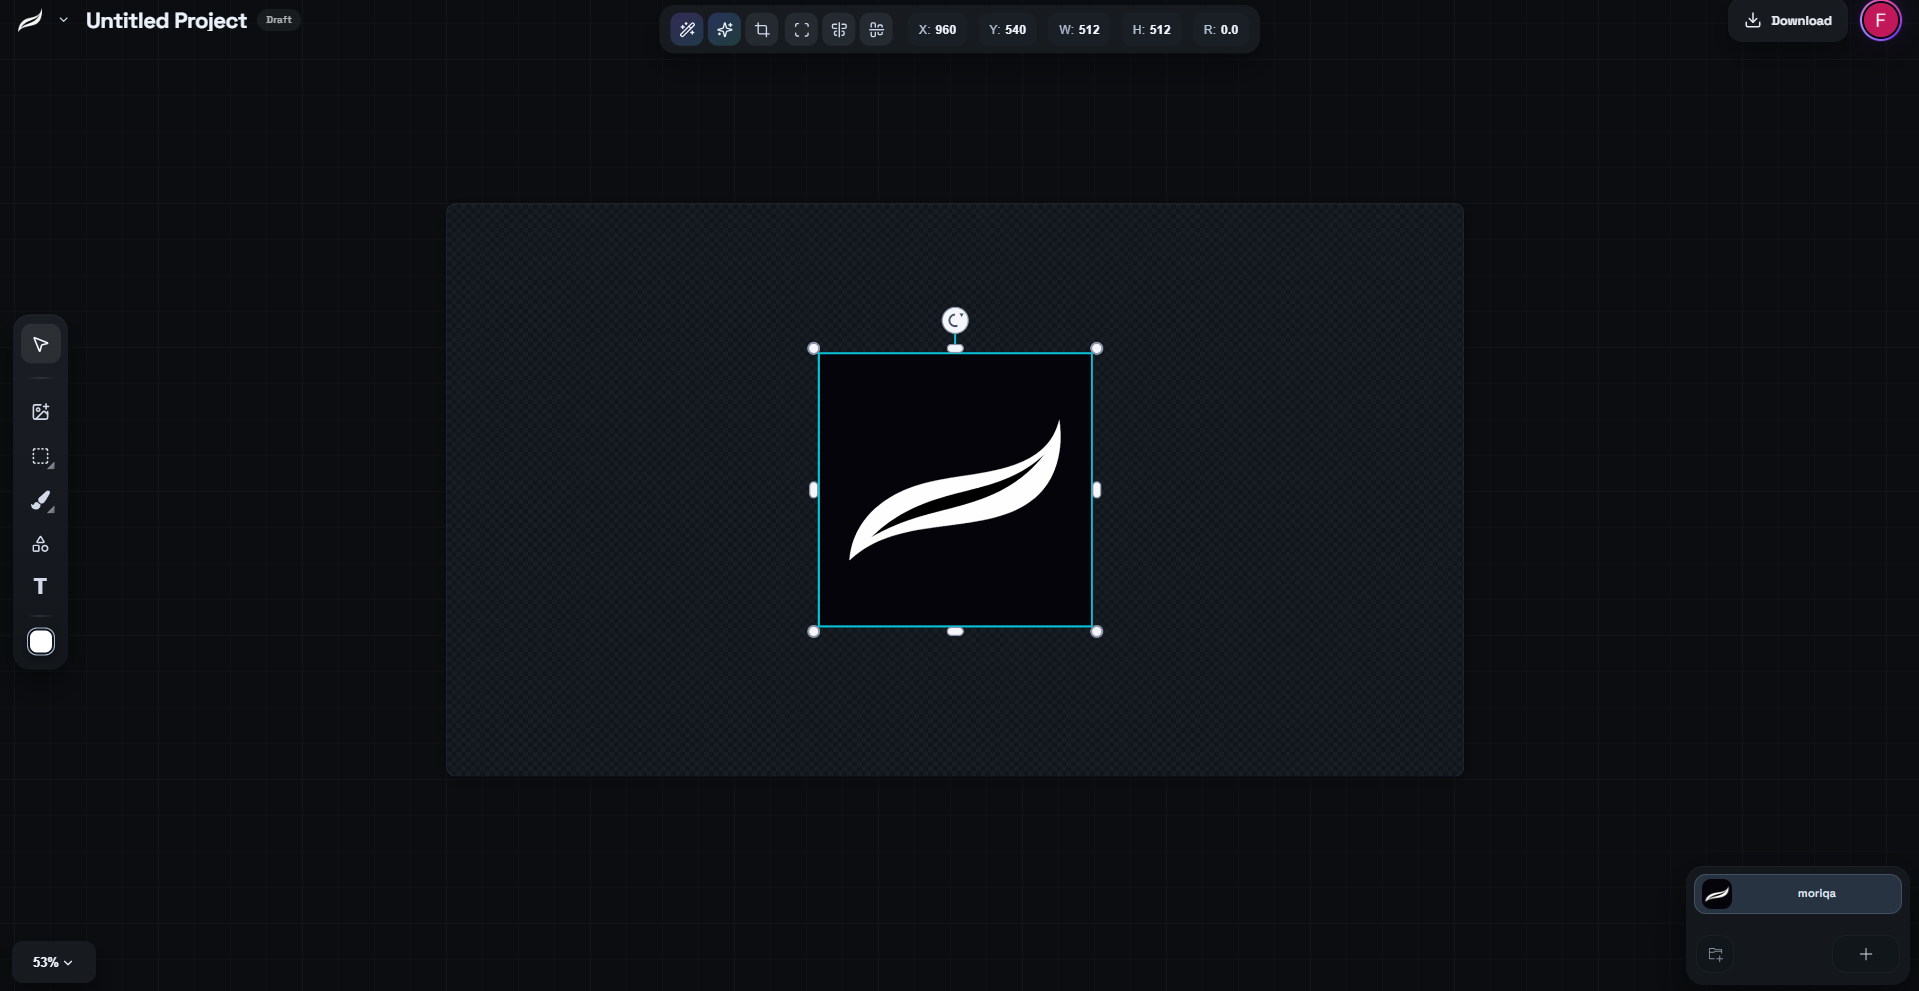Open the 53% zoom dropdown

(x=53, y=962)
